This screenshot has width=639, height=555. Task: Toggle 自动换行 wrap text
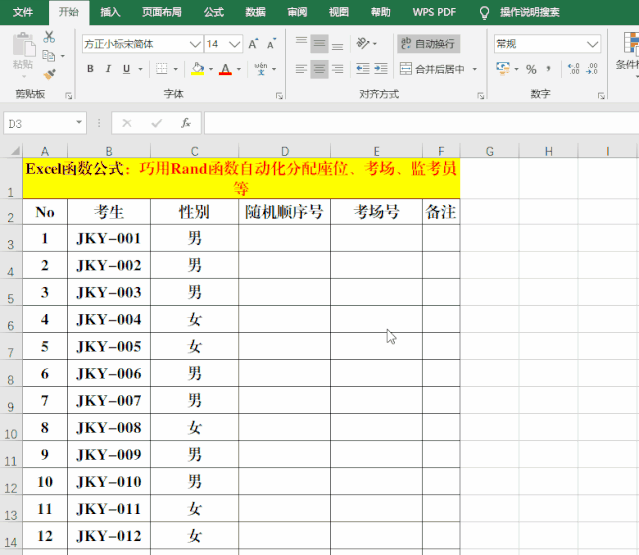(428, 44)
